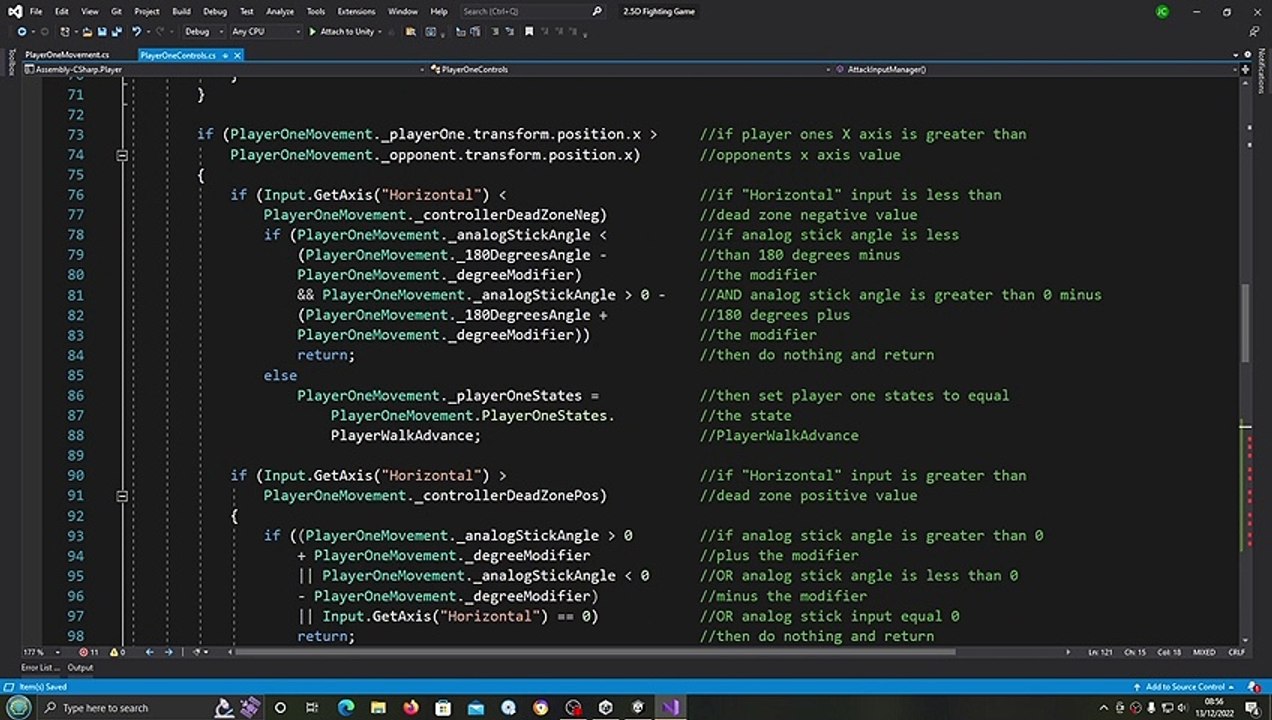The height and width of the screenshot is (720, 1272).
Task: Collapse the code region at line 91
Action: click(x=121, y=496)
